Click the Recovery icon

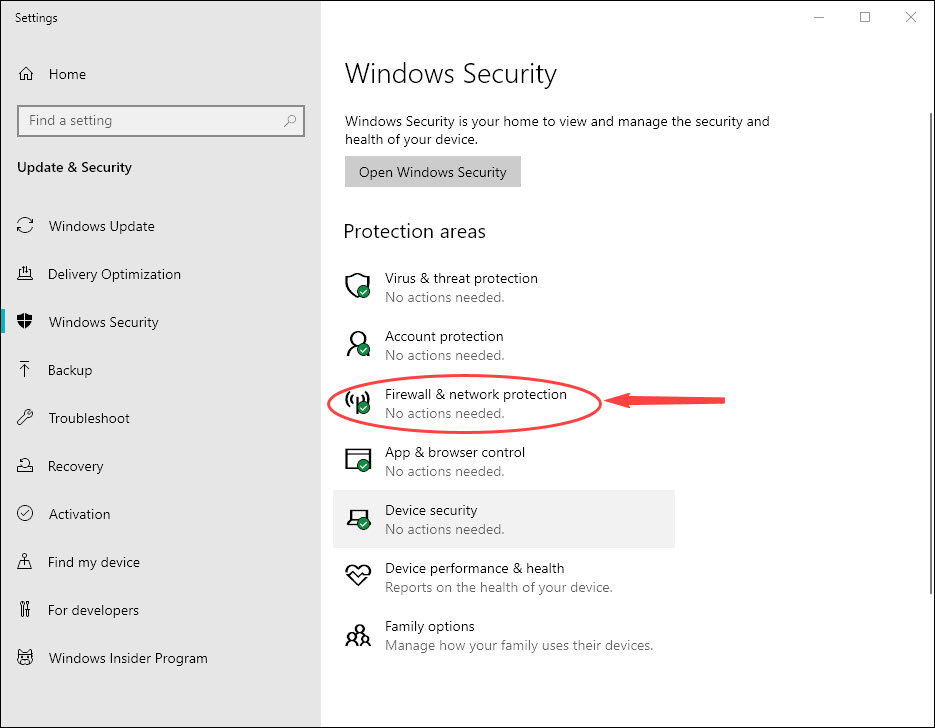pyautogui.click(x=25, y=466)
